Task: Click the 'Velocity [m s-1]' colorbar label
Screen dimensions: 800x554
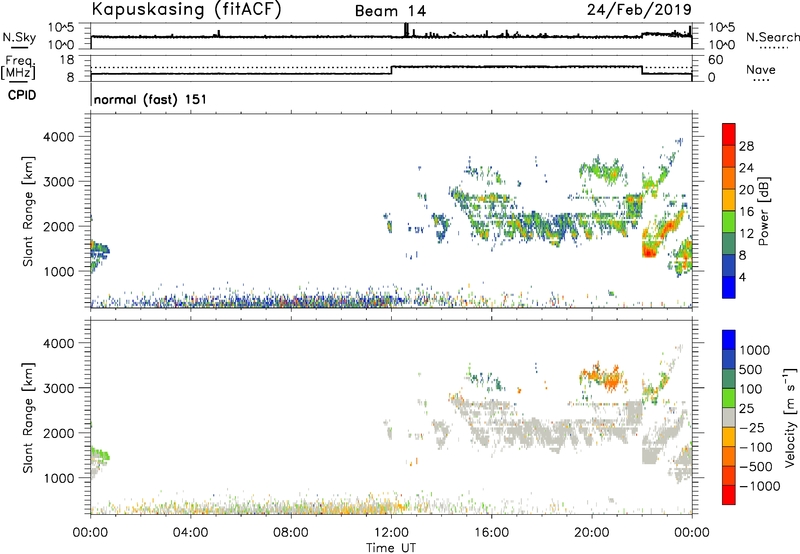Action: point(790,417)
